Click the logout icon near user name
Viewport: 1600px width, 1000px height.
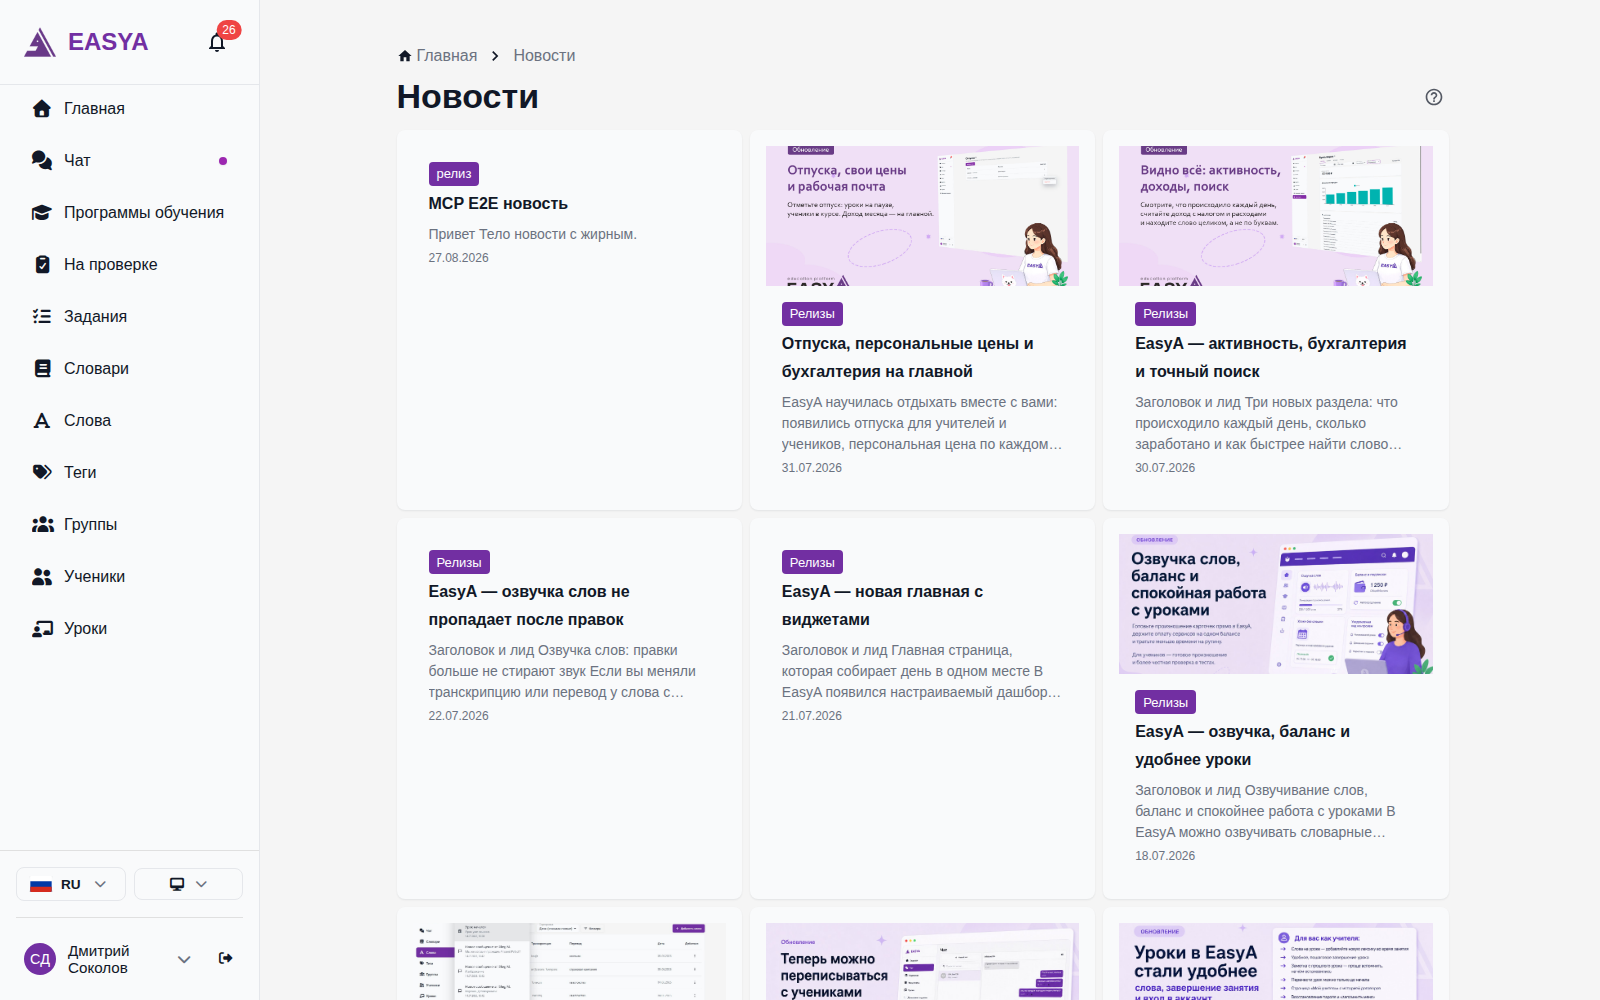(x=226, y=958)
